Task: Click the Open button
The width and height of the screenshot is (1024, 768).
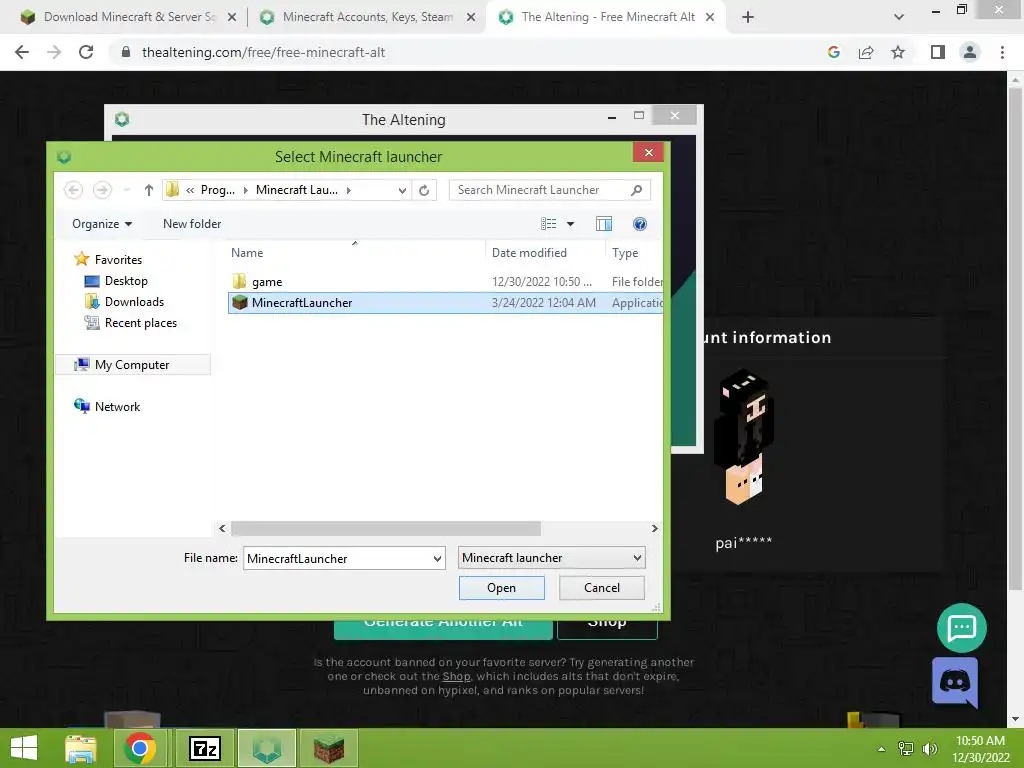Action: (502, 588)
